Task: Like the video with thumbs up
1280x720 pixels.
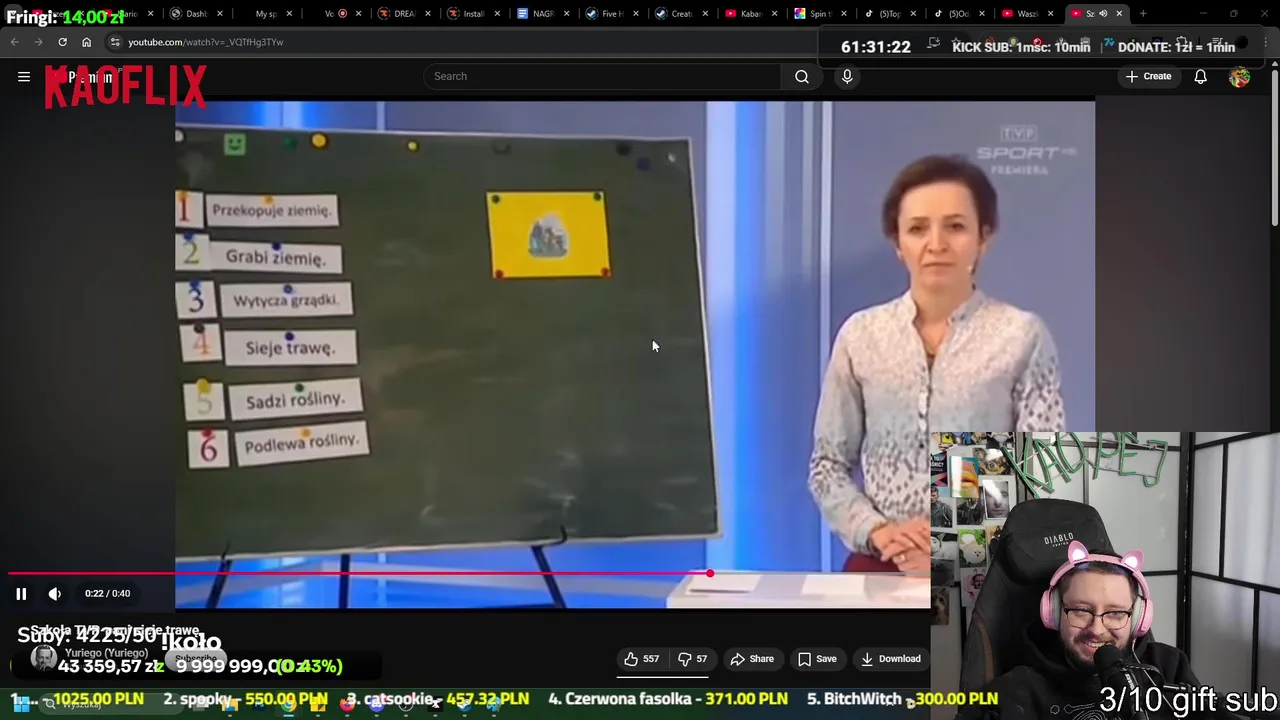Action: point(642,659)
